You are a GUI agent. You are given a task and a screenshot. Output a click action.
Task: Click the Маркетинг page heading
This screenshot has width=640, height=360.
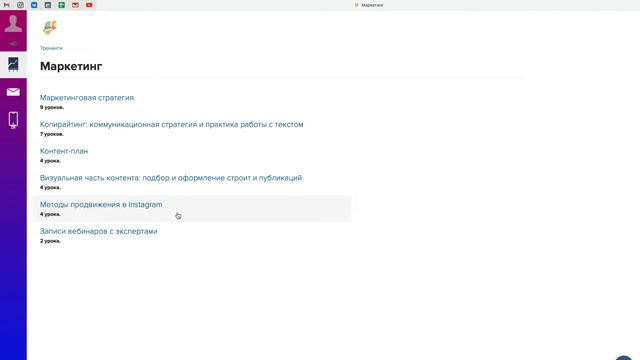point(71,66)
